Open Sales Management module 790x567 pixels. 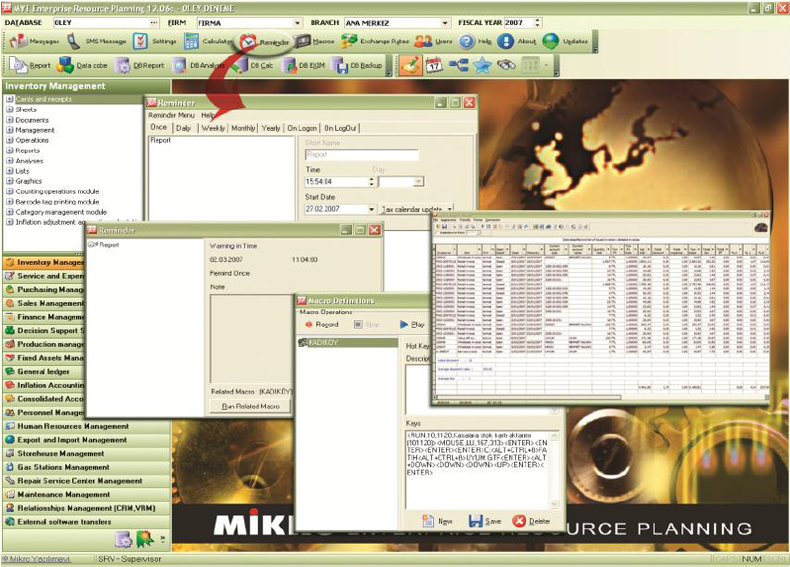[44, 303]
